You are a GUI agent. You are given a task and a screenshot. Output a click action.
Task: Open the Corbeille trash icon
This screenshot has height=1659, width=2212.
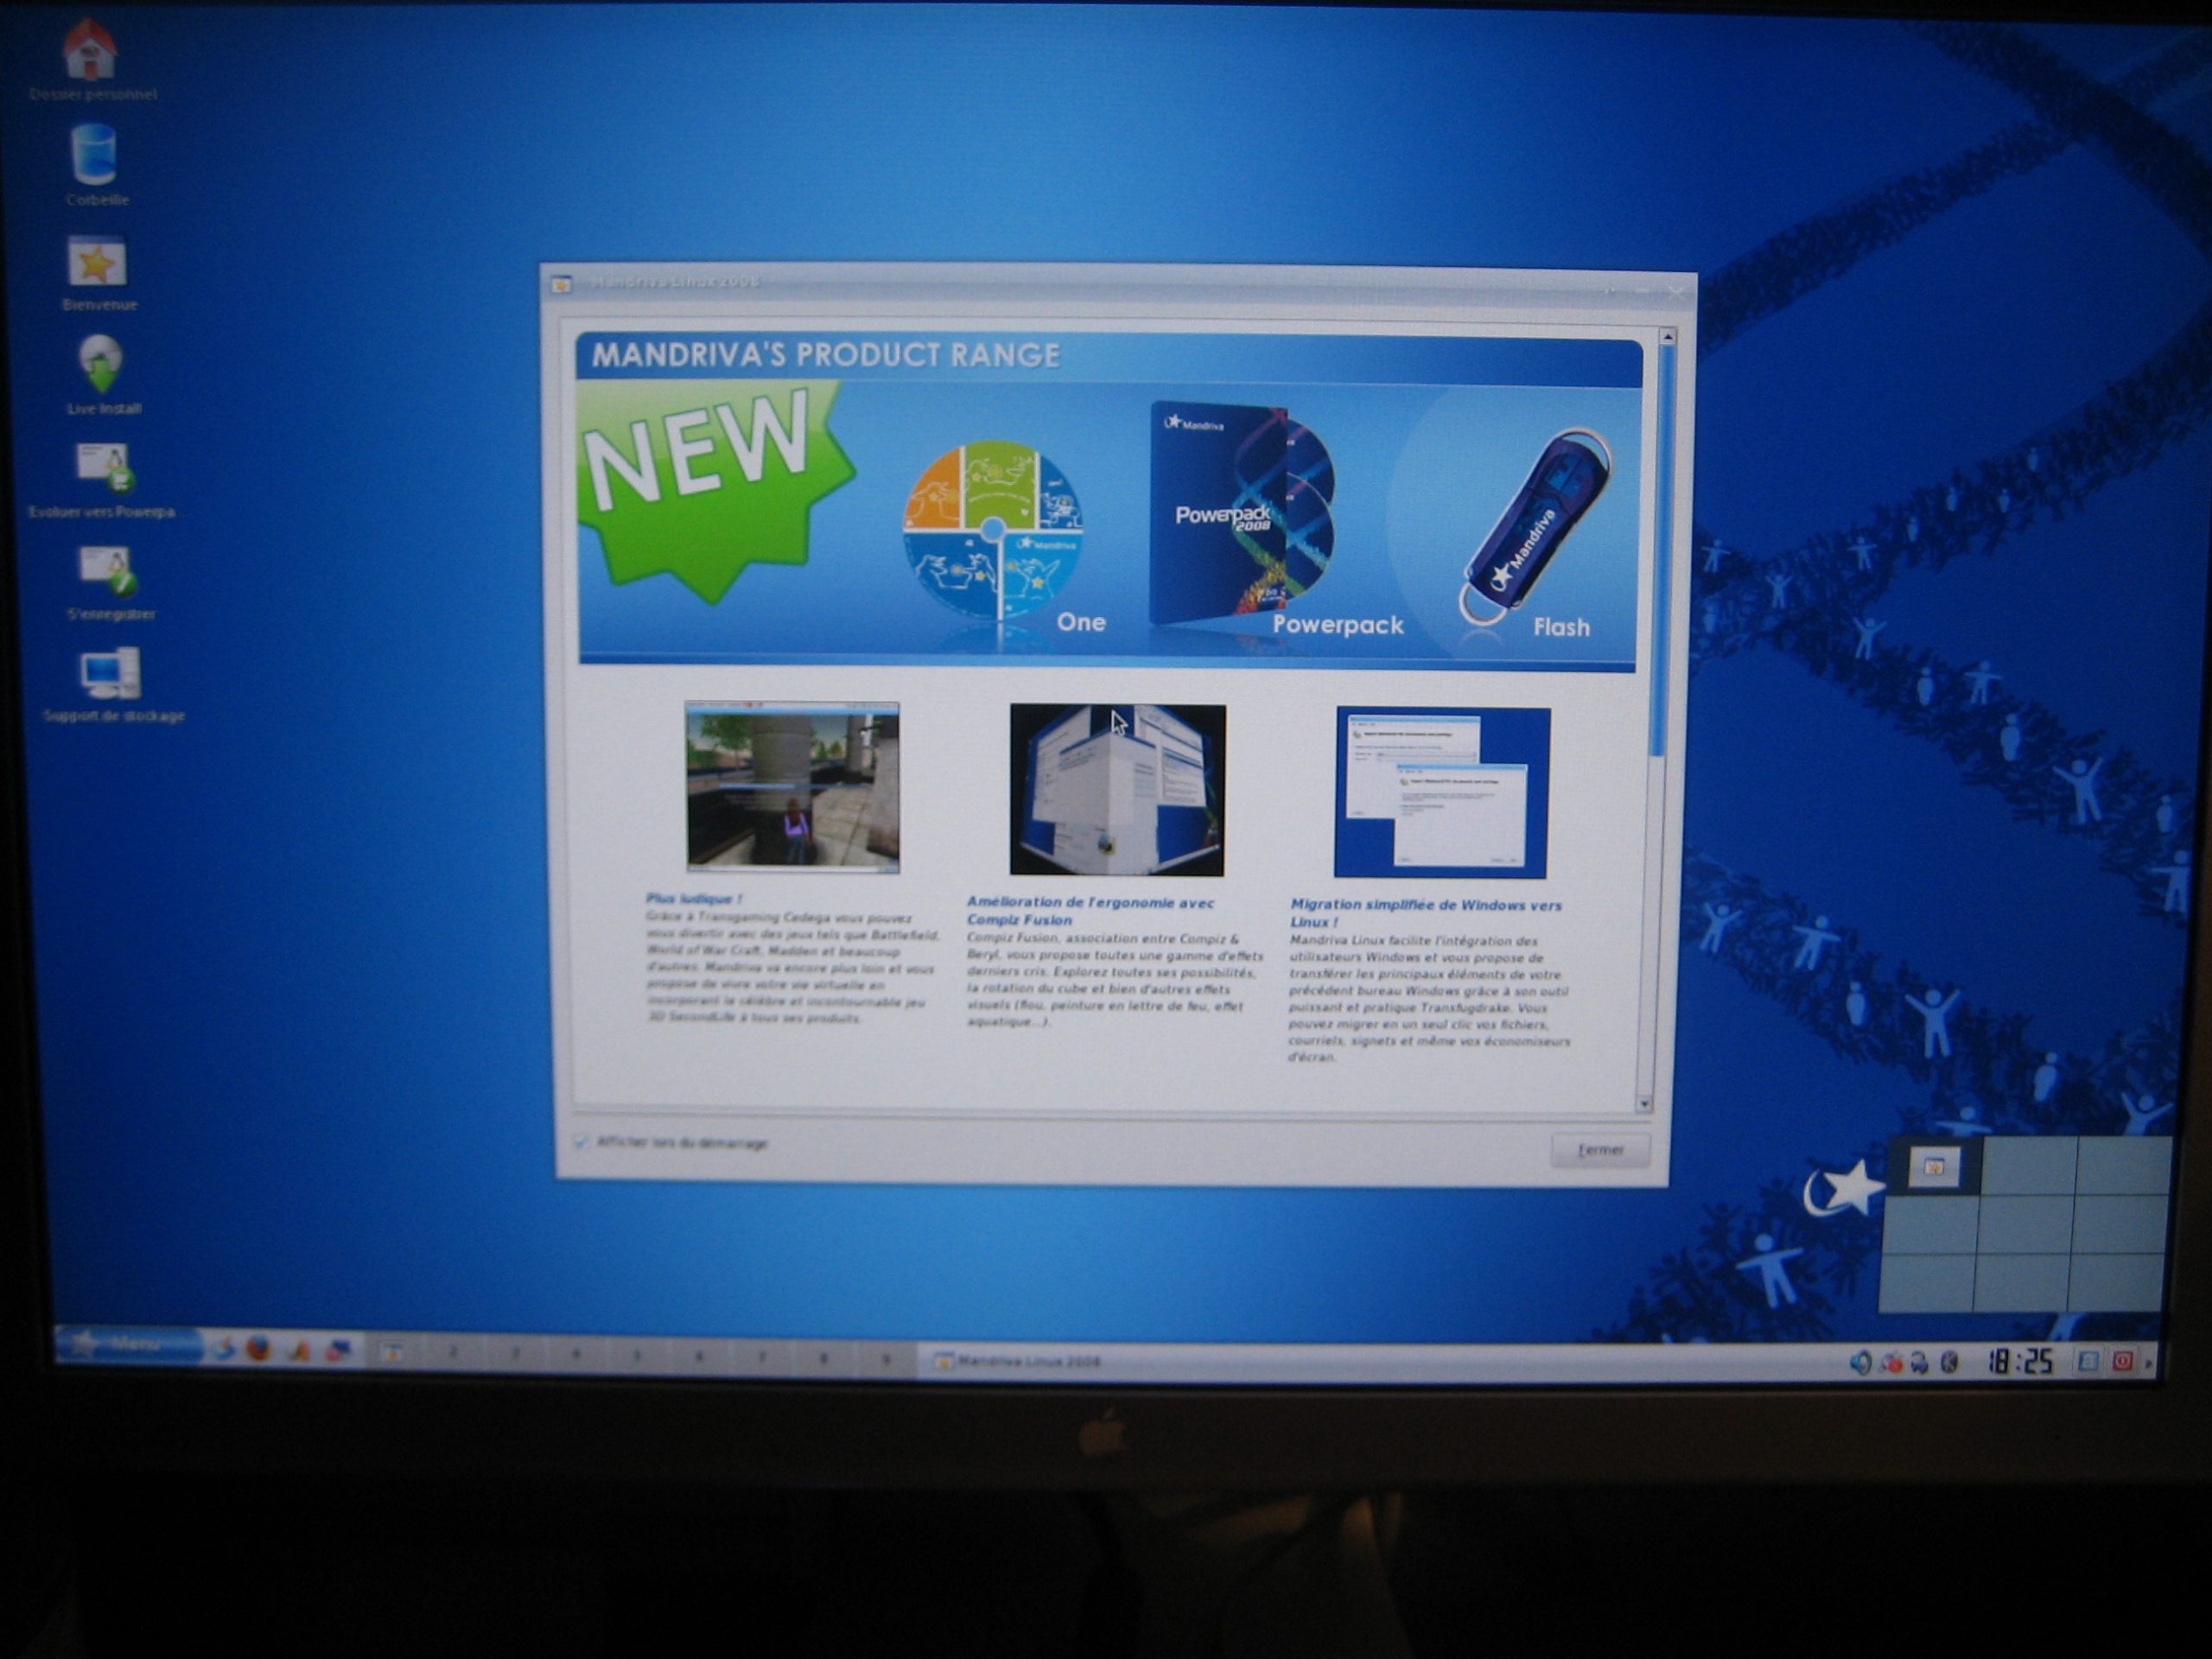(x=95, y=155)
